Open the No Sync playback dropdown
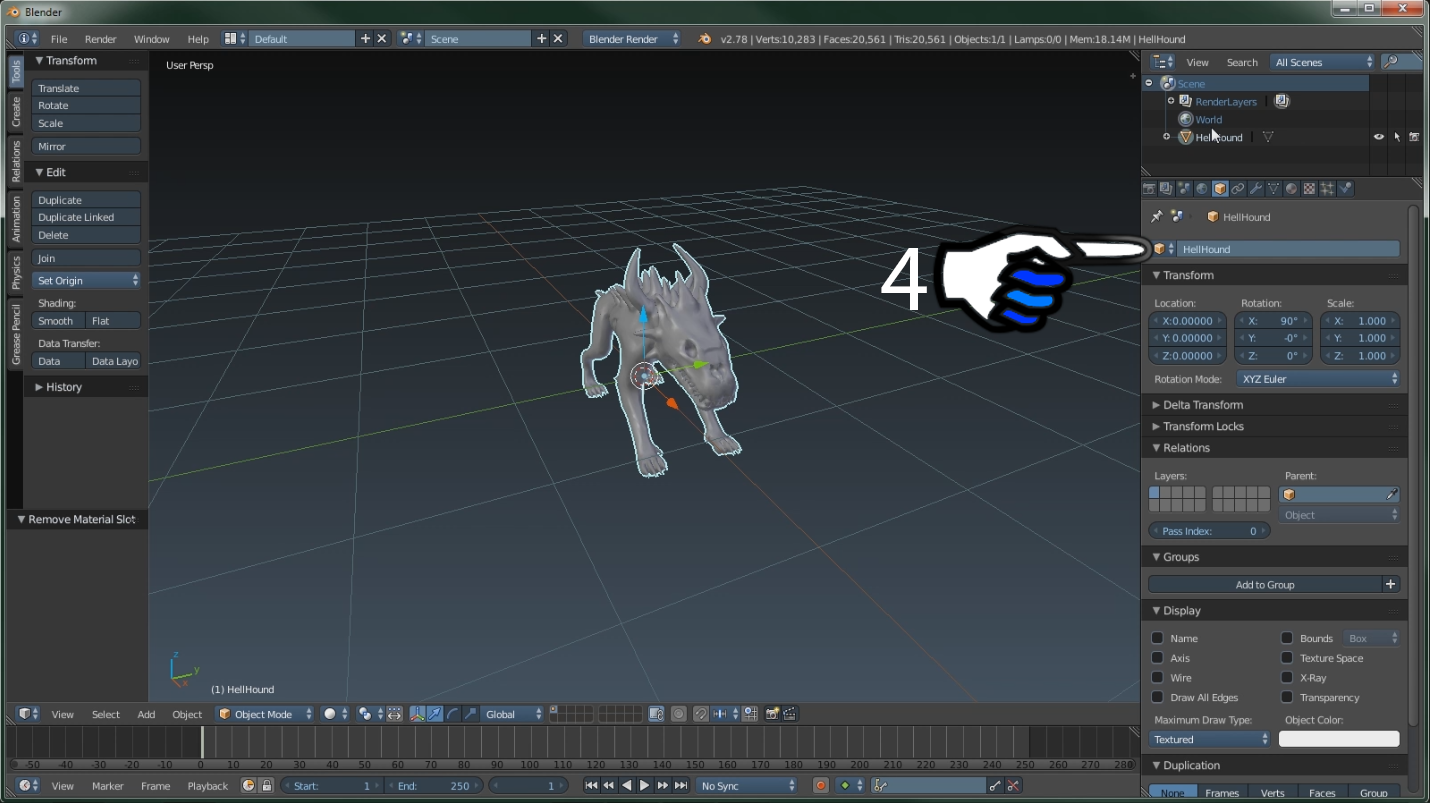1430x803 pixels. coord(747,786)
